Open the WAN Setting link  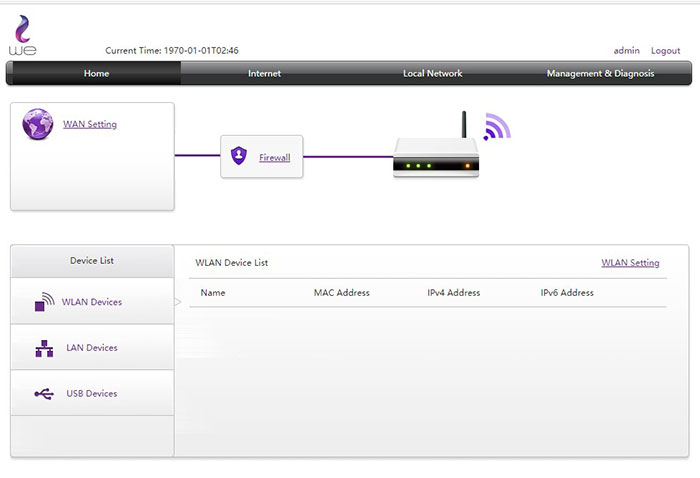click(x=90, y=125)
